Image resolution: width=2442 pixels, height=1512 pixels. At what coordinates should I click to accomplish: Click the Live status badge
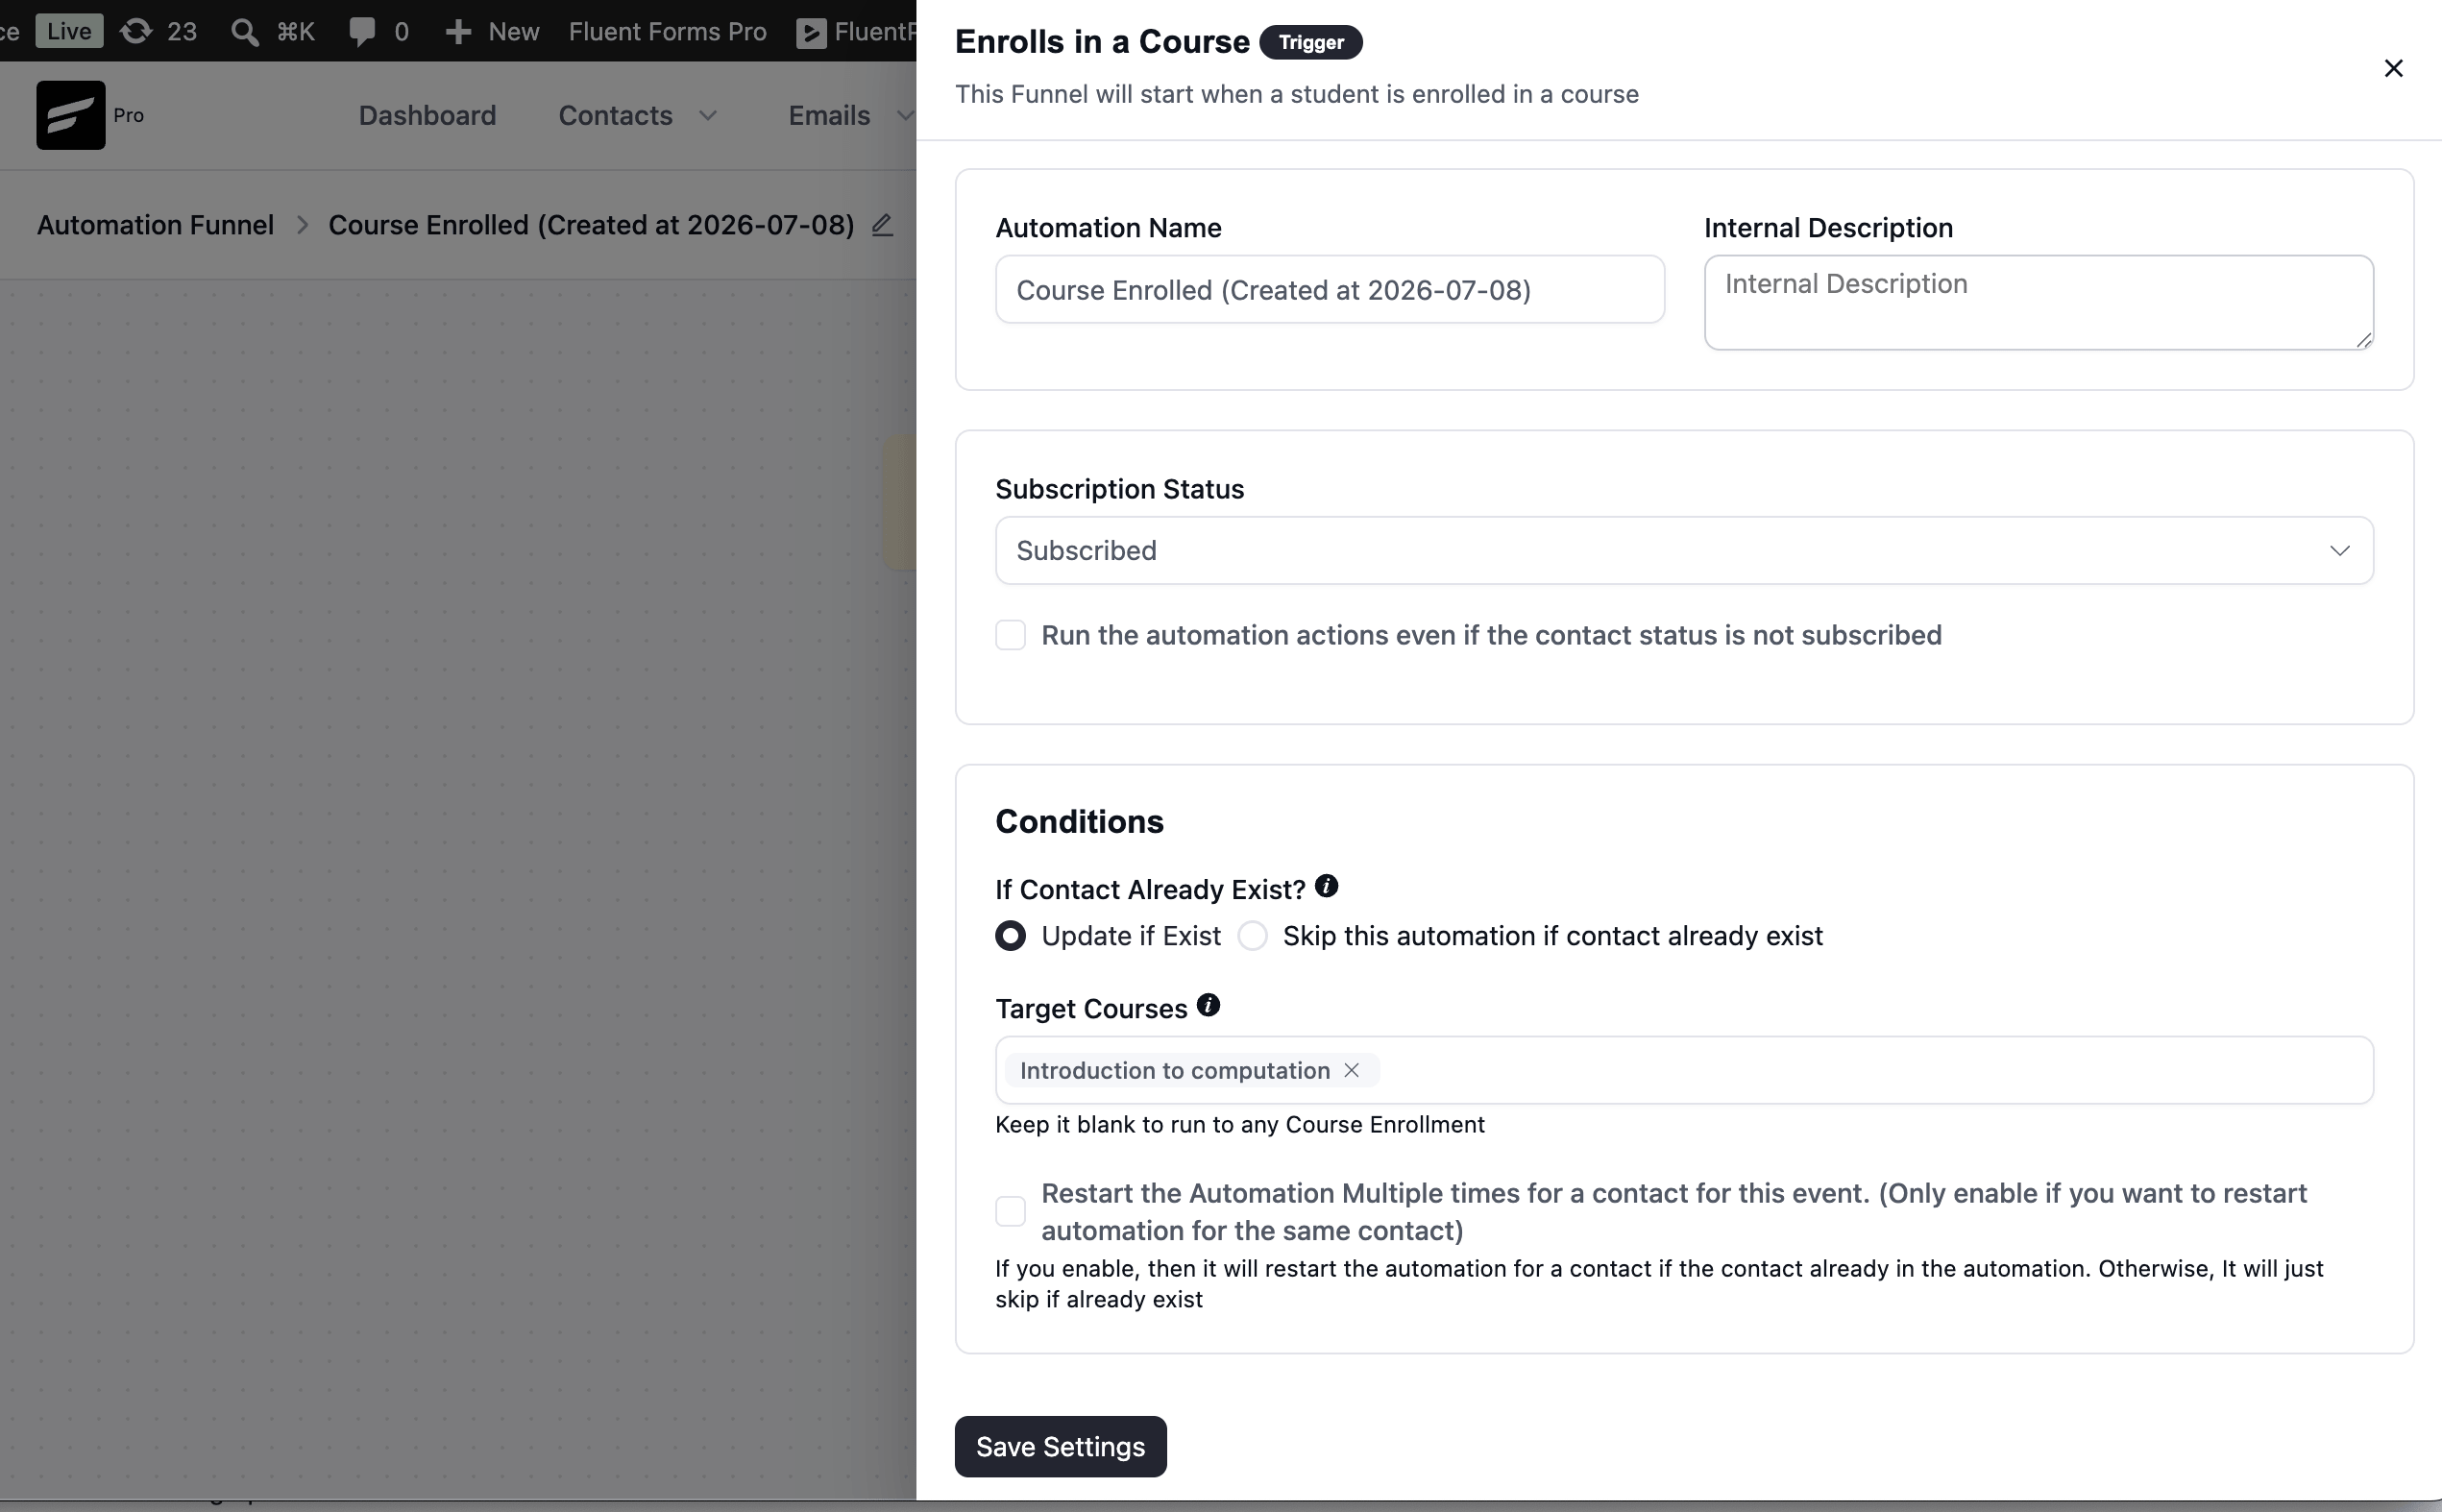tap(69, 31)
